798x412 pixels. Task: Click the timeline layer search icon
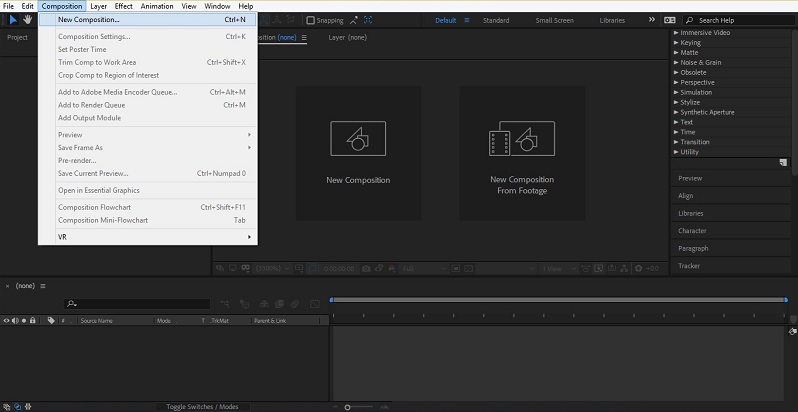point(72,304)
